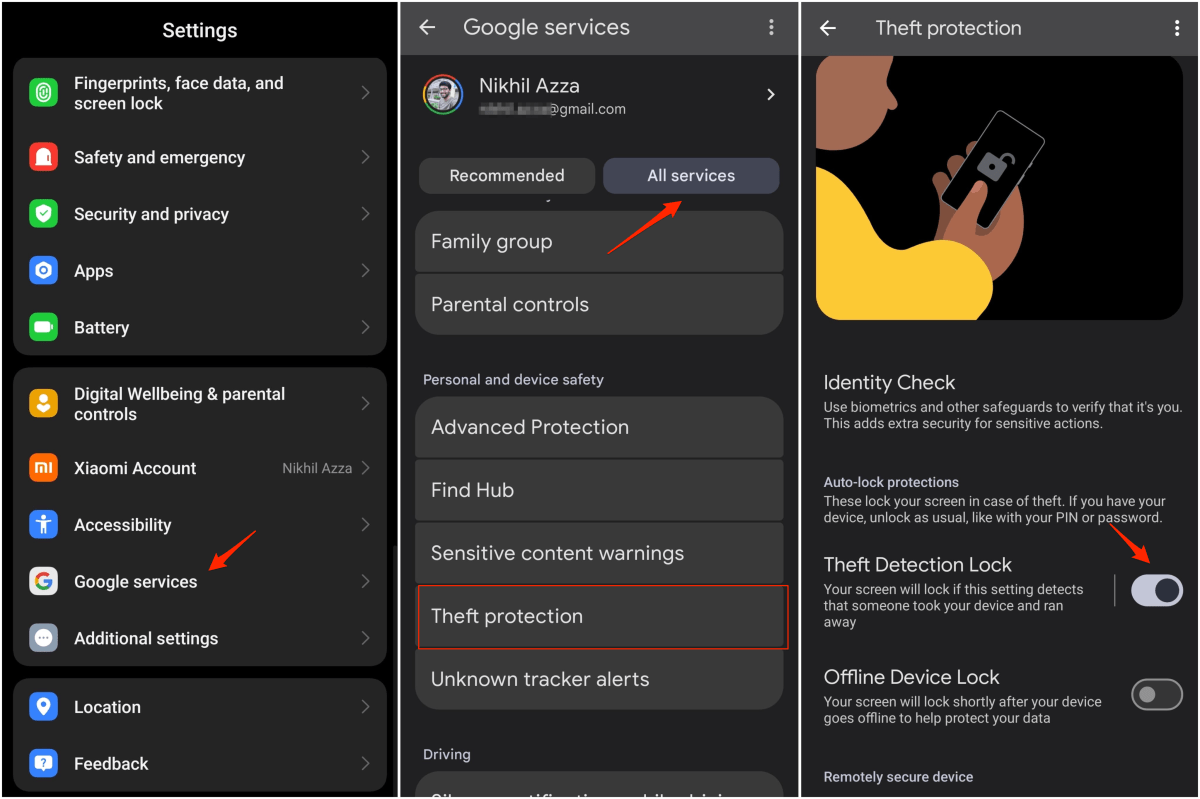1200x799 pixels.
Task: Tap the gmail.com email address
Action: click(x=552, y=110)
